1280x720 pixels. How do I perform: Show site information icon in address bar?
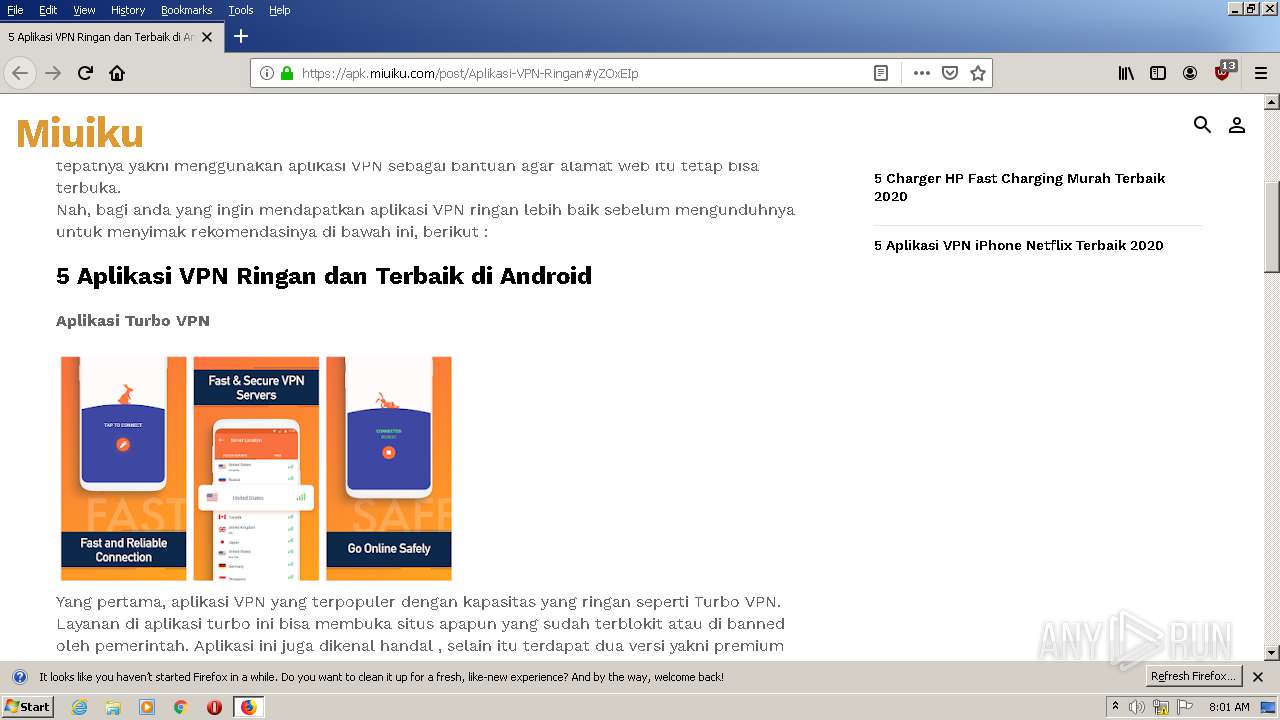coord(267,73)
